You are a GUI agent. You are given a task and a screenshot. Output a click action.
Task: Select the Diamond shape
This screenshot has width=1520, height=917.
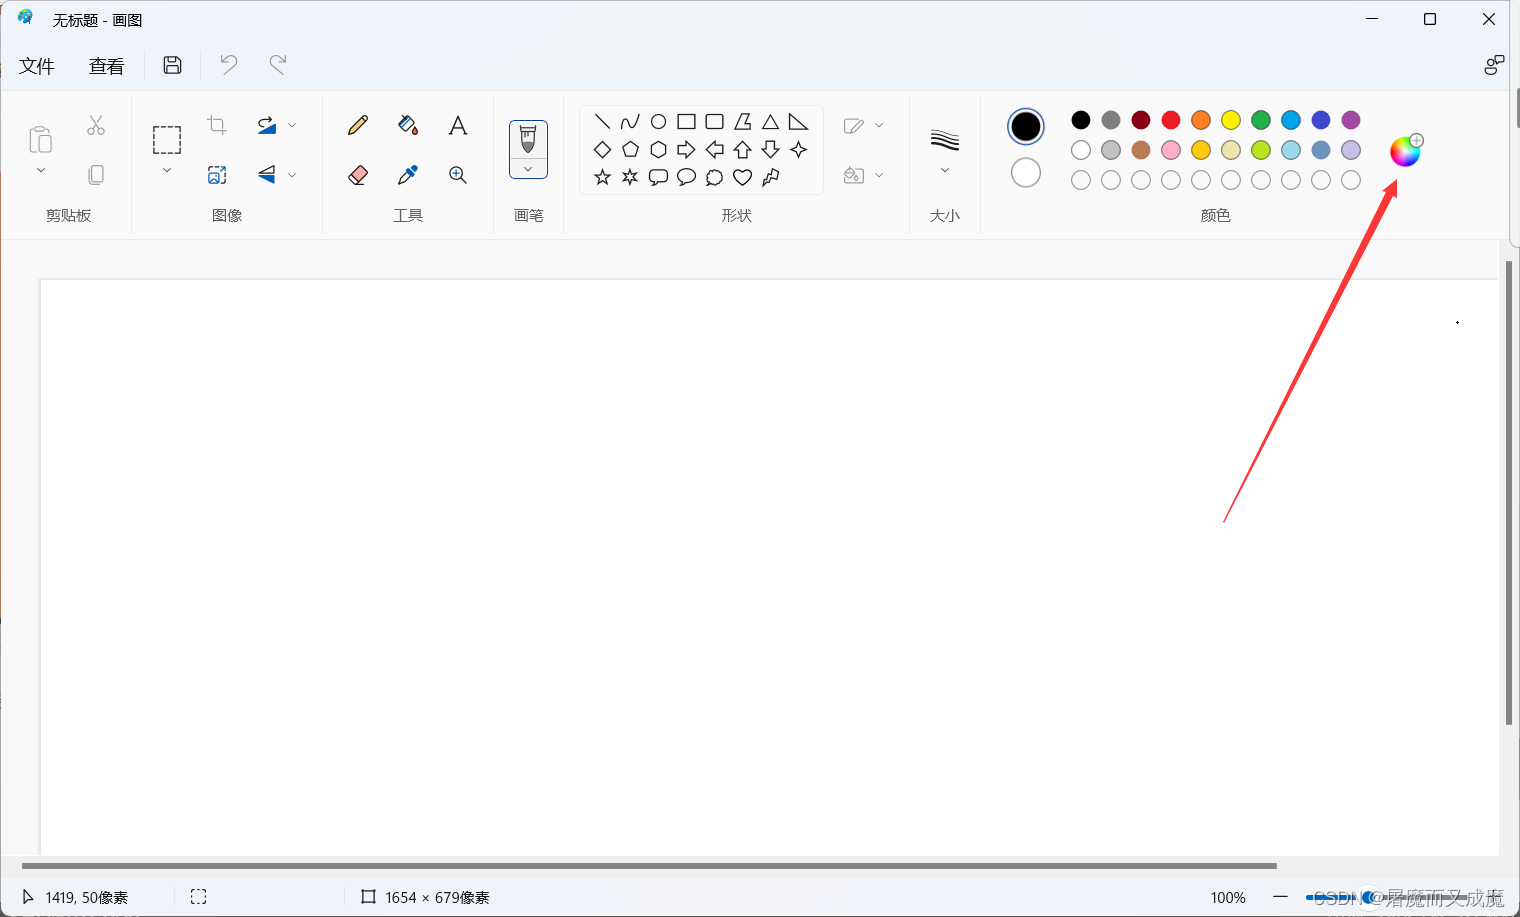click(x=602, y=149)
